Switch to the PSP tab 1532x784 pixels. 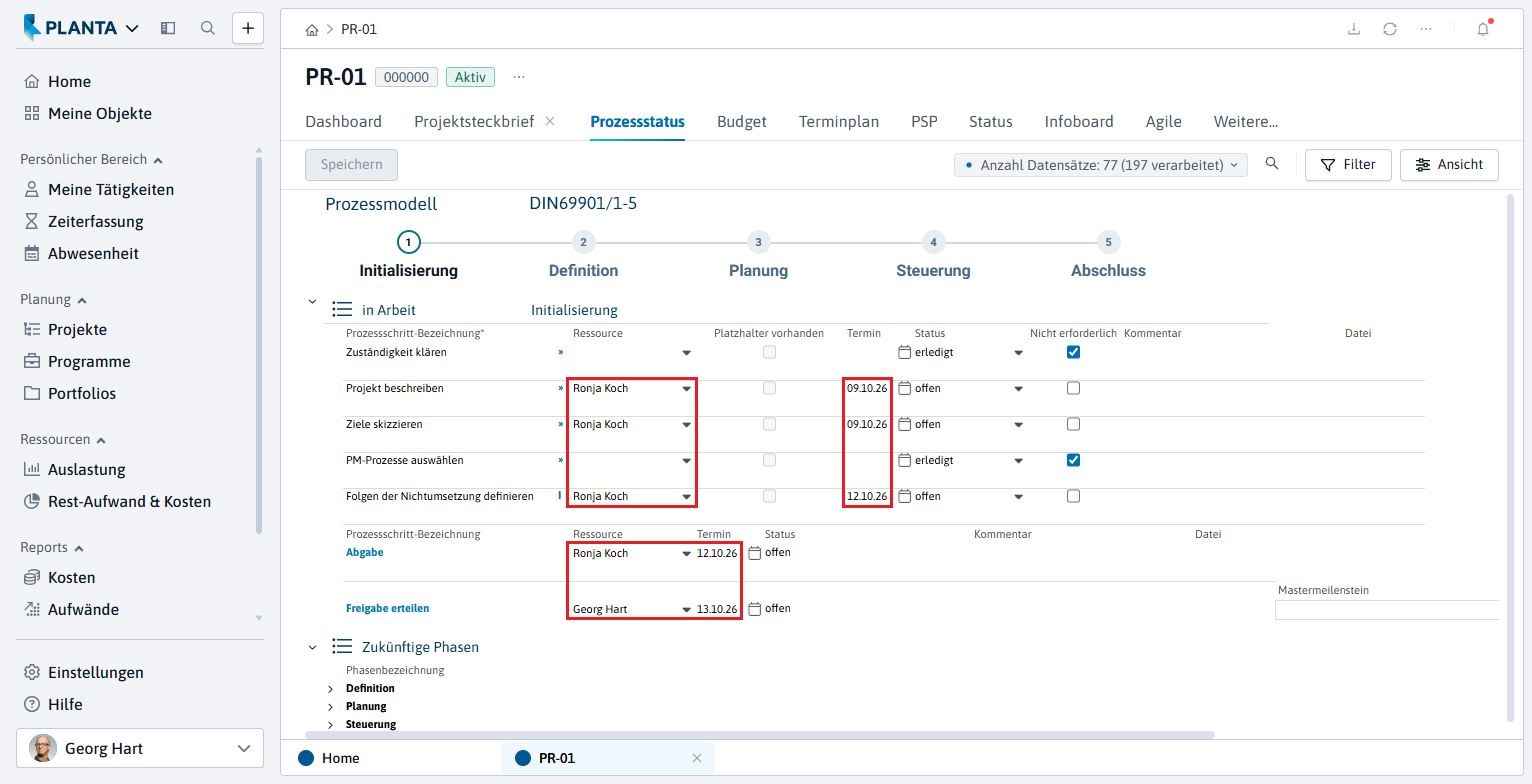coord(924,122)
